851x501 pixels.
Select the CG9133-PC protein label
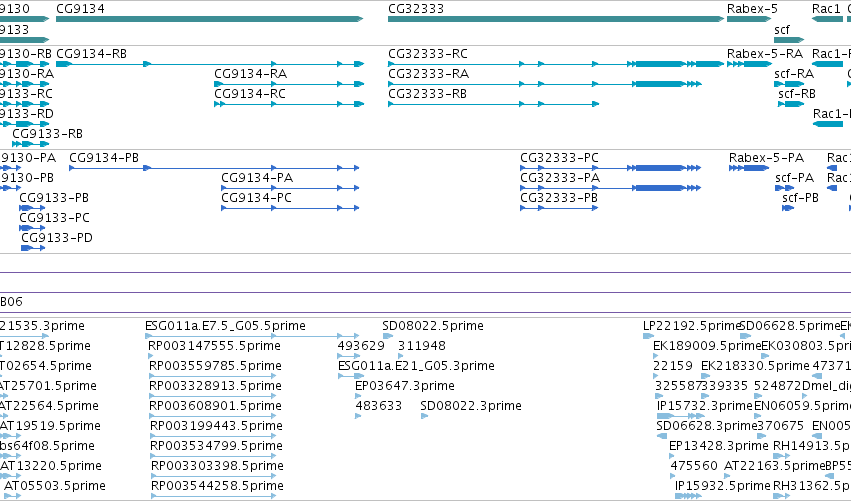coord(54,218)
